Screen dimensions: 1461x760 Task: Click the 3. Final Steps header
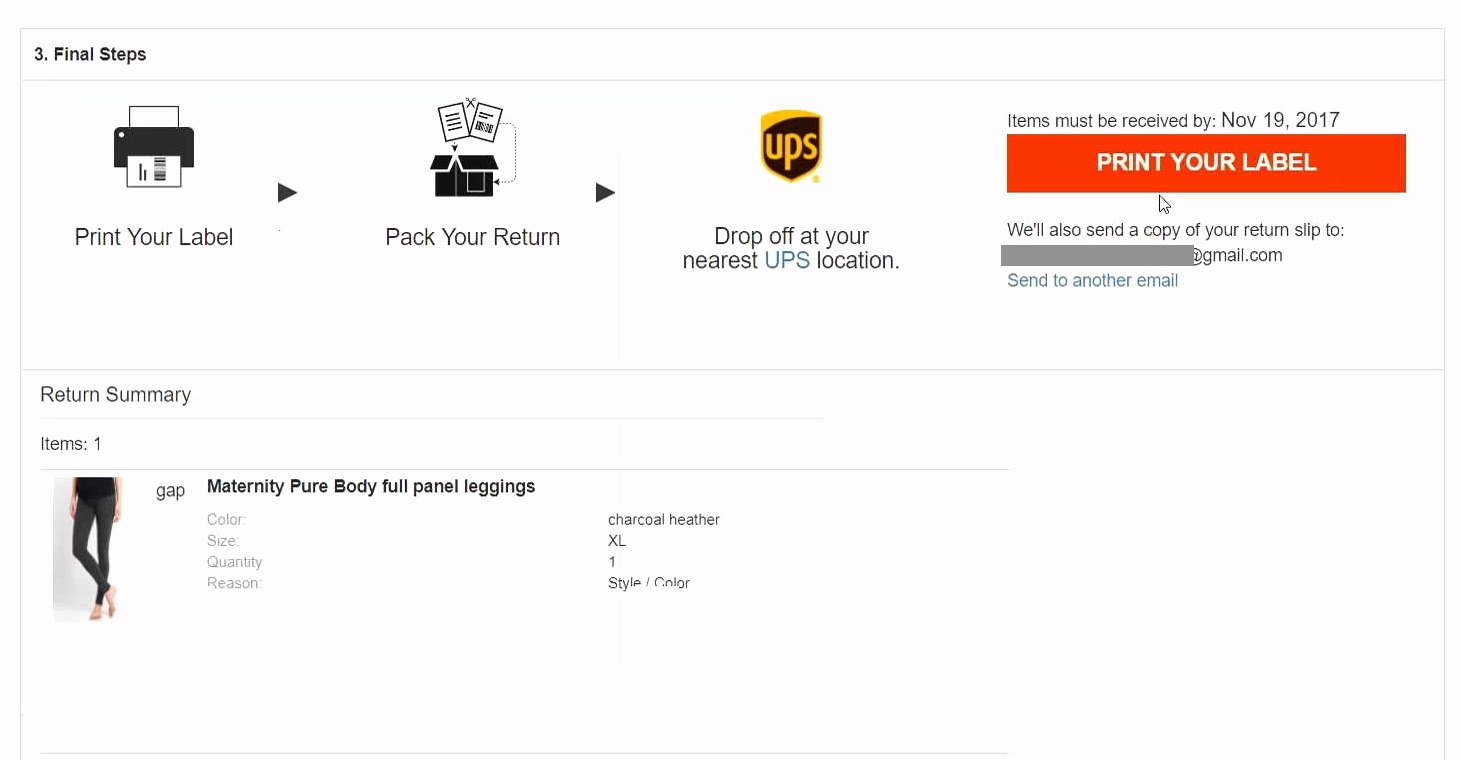pos(90,55)
